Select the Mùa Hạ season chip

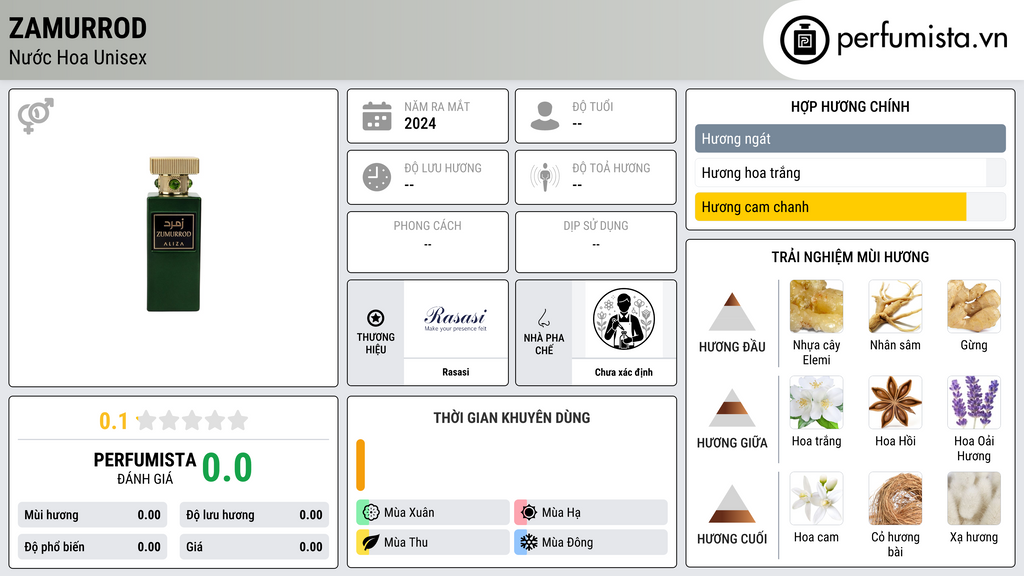point(591,513)
